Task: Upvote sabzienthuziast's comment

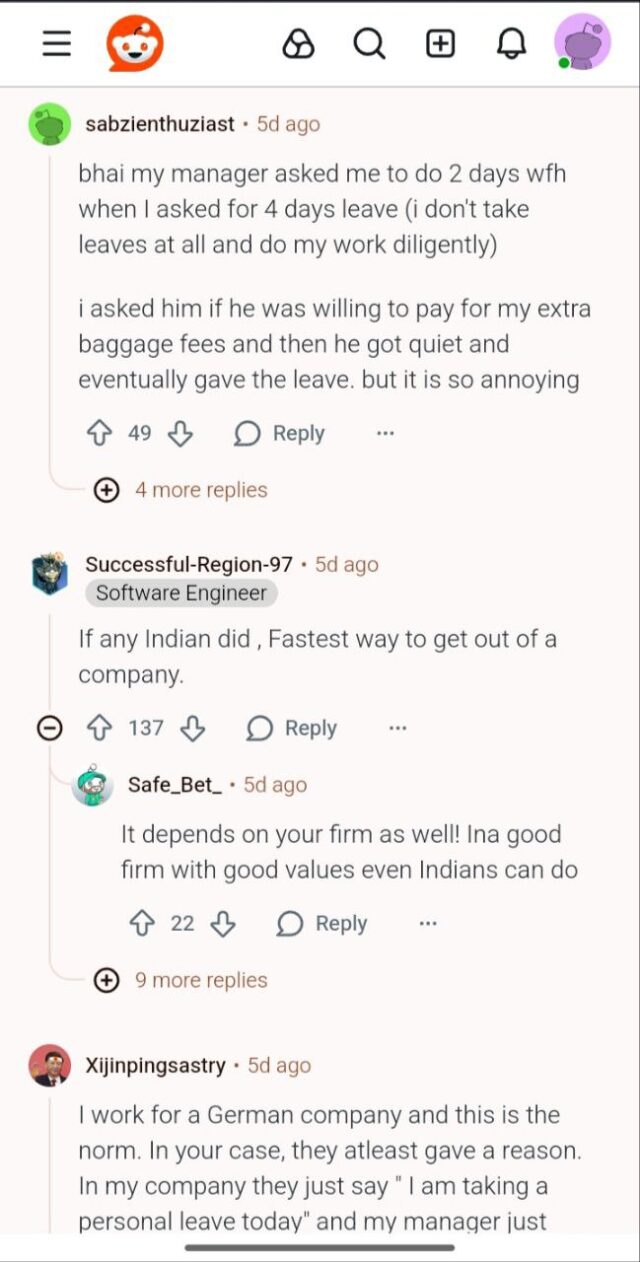Action: (101, 433)
